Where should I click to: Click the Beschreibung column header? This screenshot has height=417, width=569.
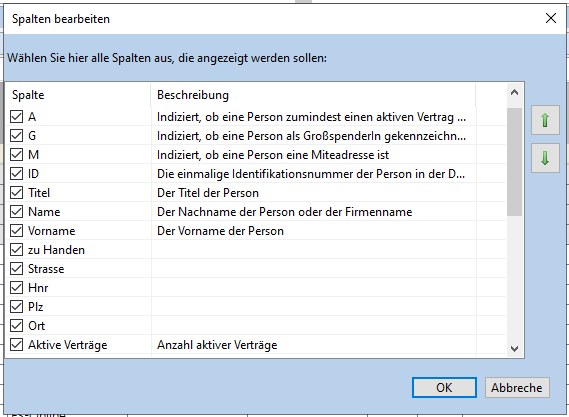[x=313, y=95]
